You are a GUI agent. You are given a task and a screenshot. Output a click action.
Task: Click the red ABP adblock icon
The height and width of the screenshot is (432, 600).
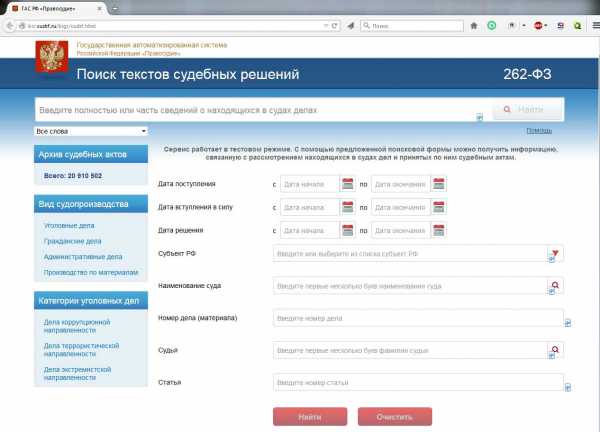(538, 26)
